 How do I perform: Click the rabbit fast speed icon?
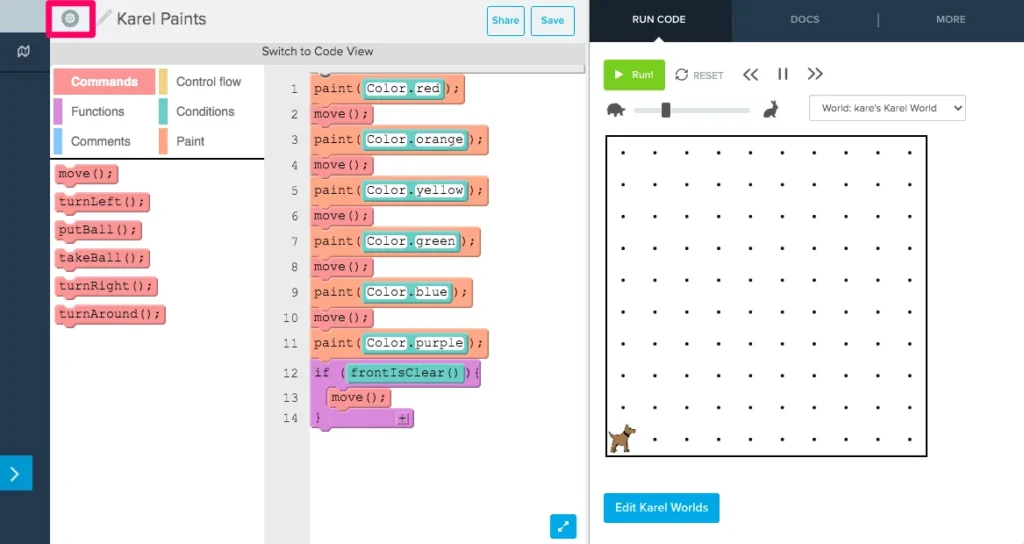(x=771, y=110)
